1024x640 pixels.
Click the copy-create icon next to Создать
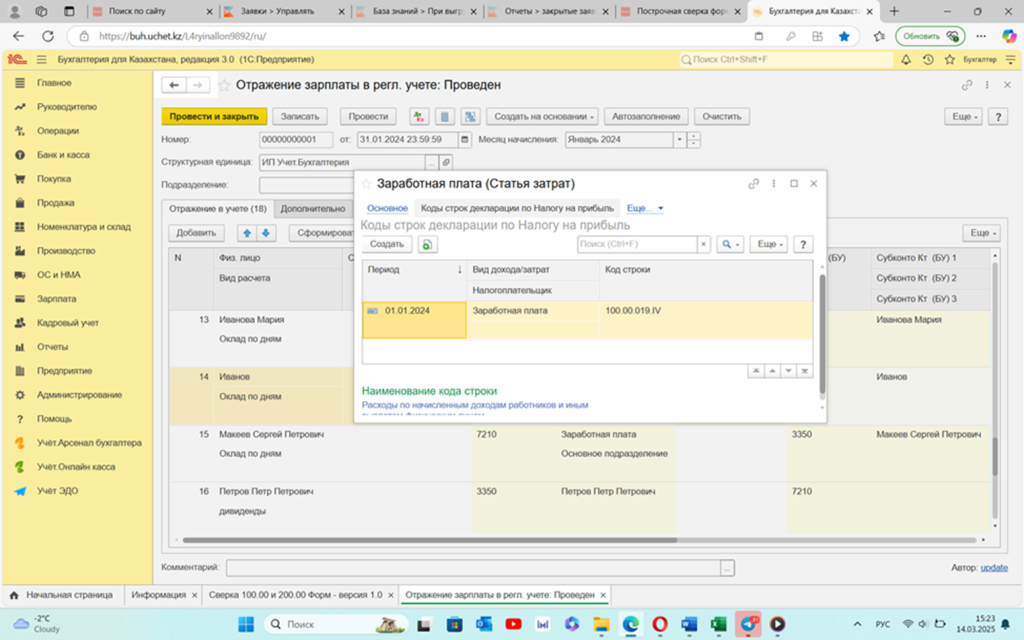point(428,244)
